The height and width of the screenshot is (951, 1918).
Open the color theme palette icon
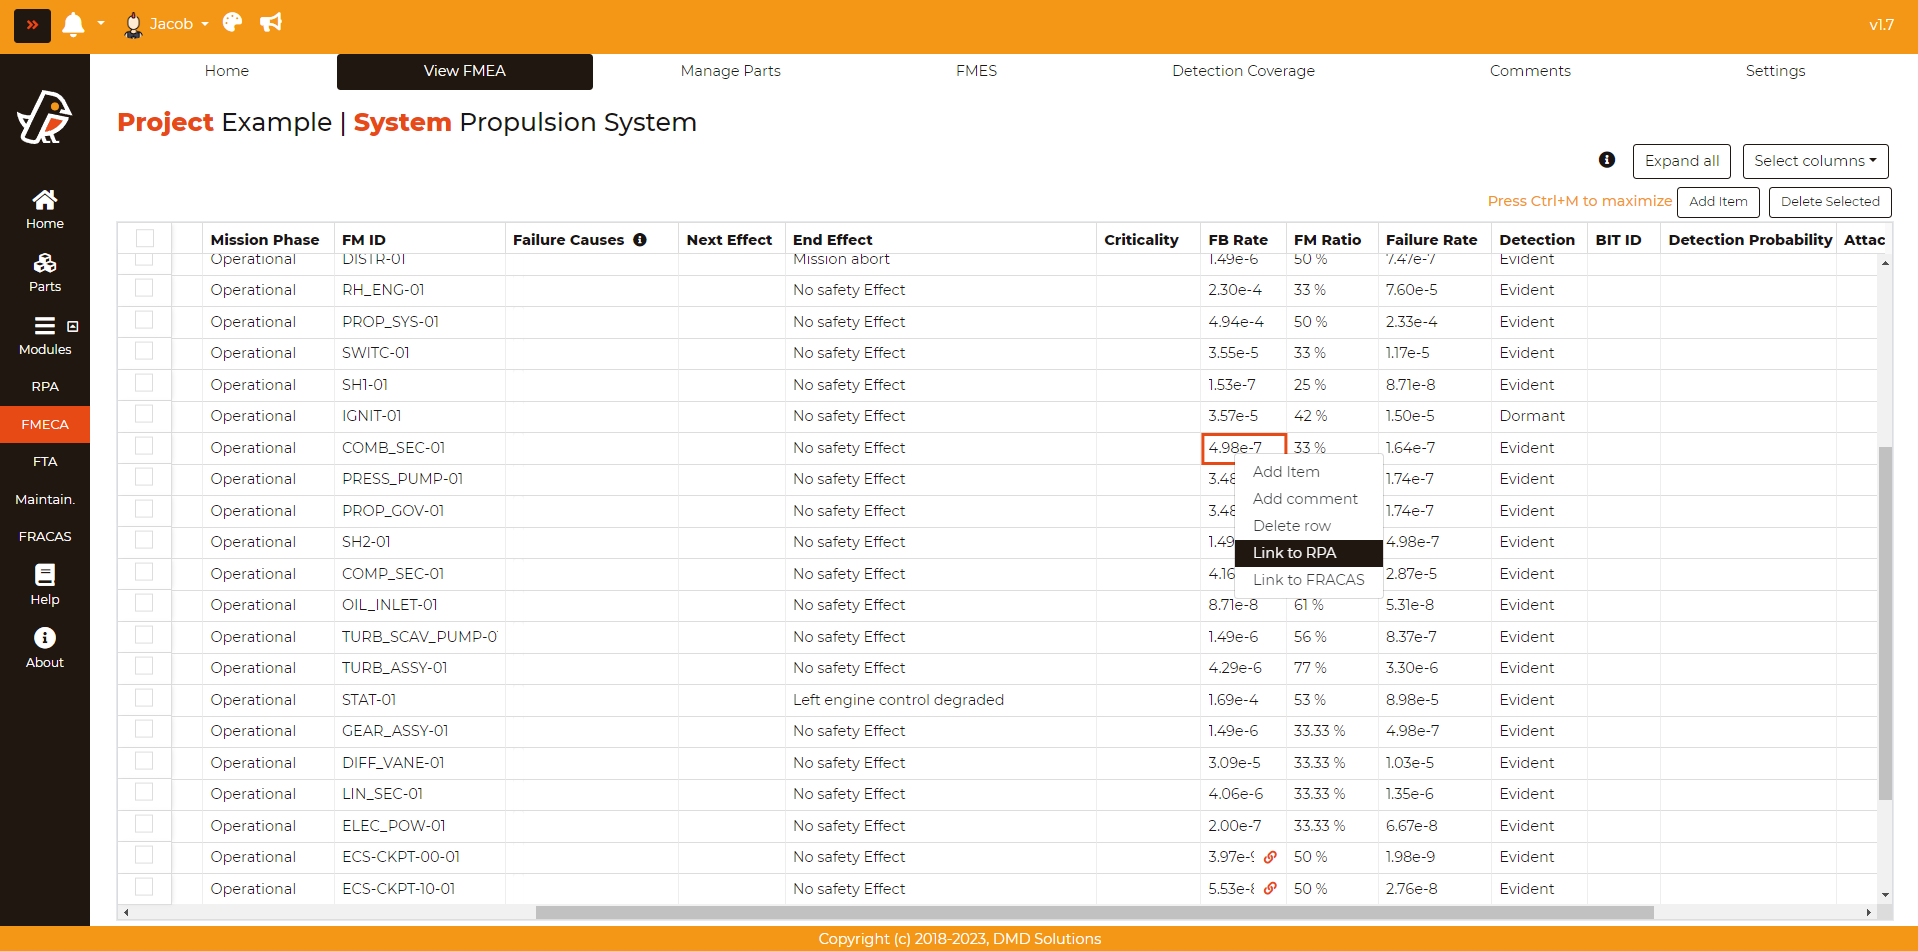pyautogui.click(x=232, y=23)
